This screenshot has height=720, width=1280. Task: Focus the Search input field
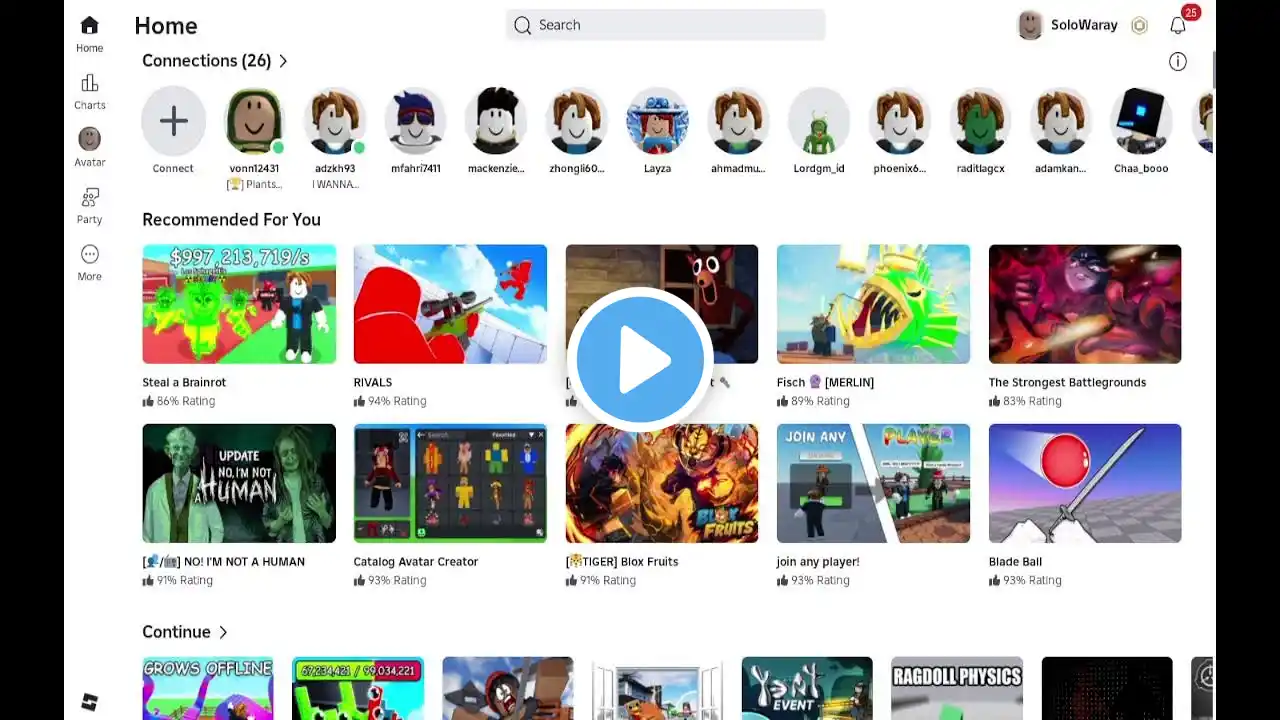pos(665,25)
